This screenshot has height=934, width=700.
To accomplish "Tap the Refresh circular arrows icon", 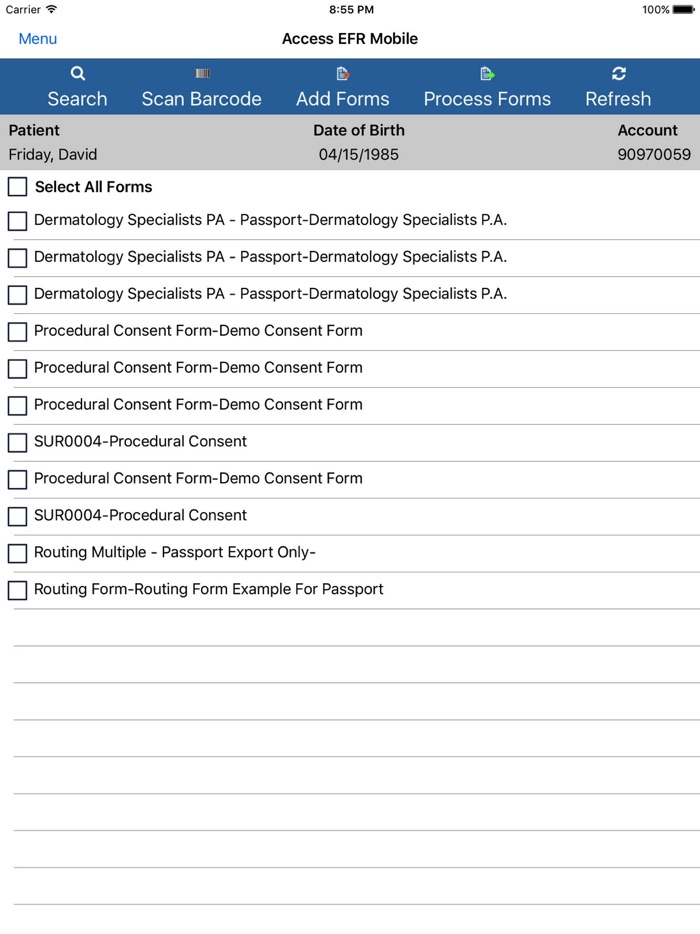I will pyautogui.click(x=618, y=72).
